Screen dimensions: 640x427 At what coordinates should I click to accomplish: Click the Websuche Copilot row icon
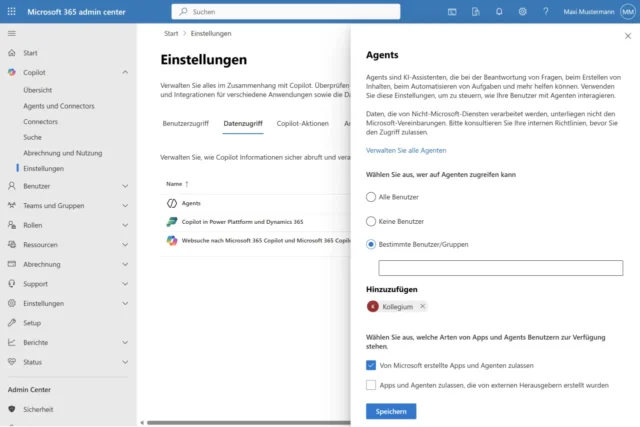(x=172, y=240)
